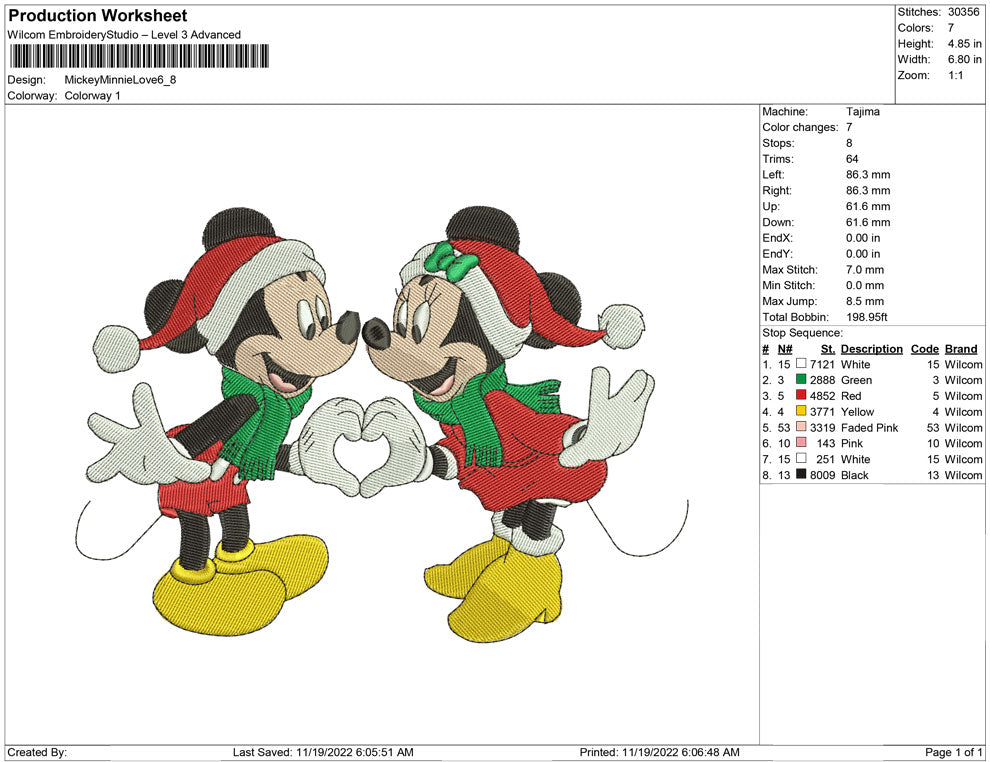Viewport: 990px width, 762px height.
Task: Click the 'St.' column header
Action: click(828, 348)
